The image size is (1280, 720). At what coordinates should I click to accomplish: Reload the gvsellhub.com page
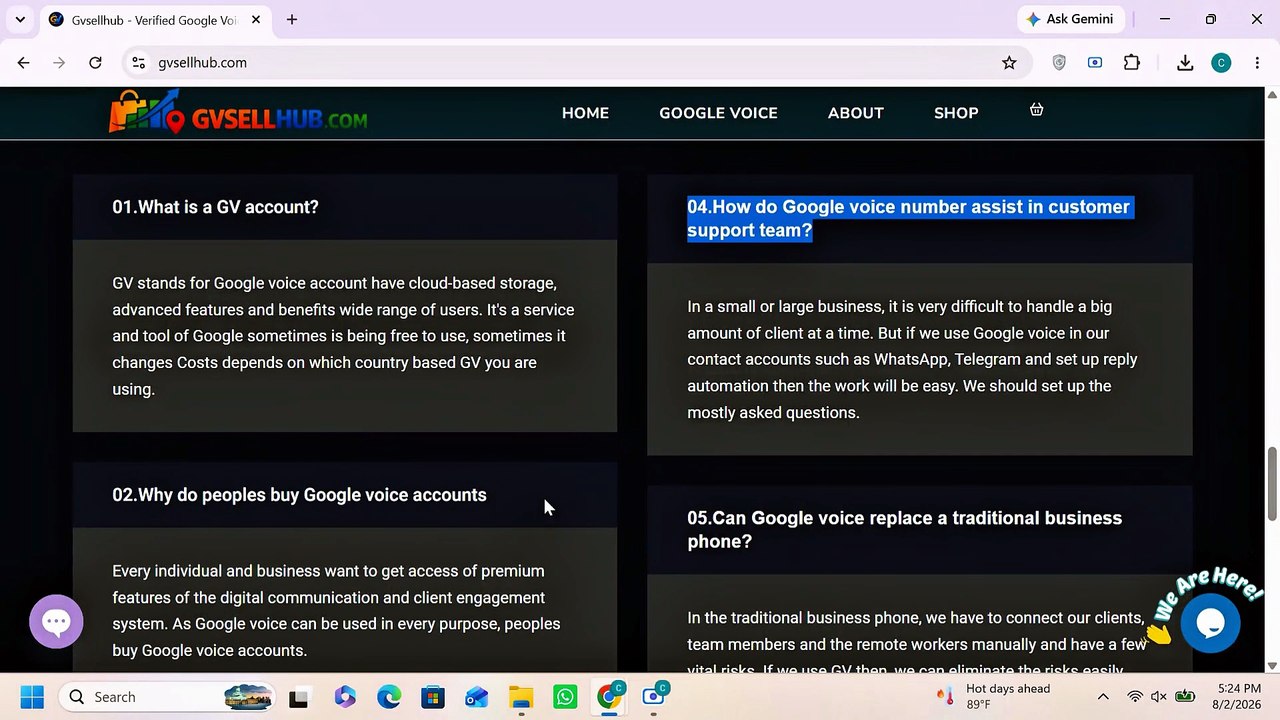(95, 62)
